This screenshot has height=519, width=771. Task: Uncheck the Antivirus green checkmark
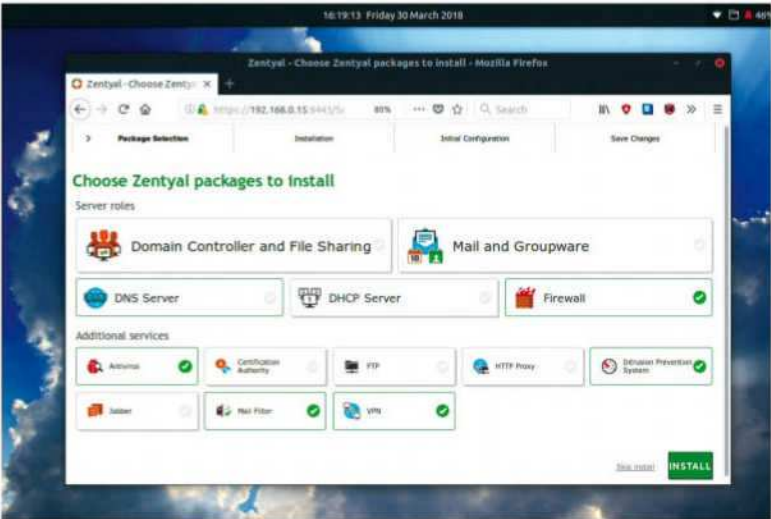[185, 366]
